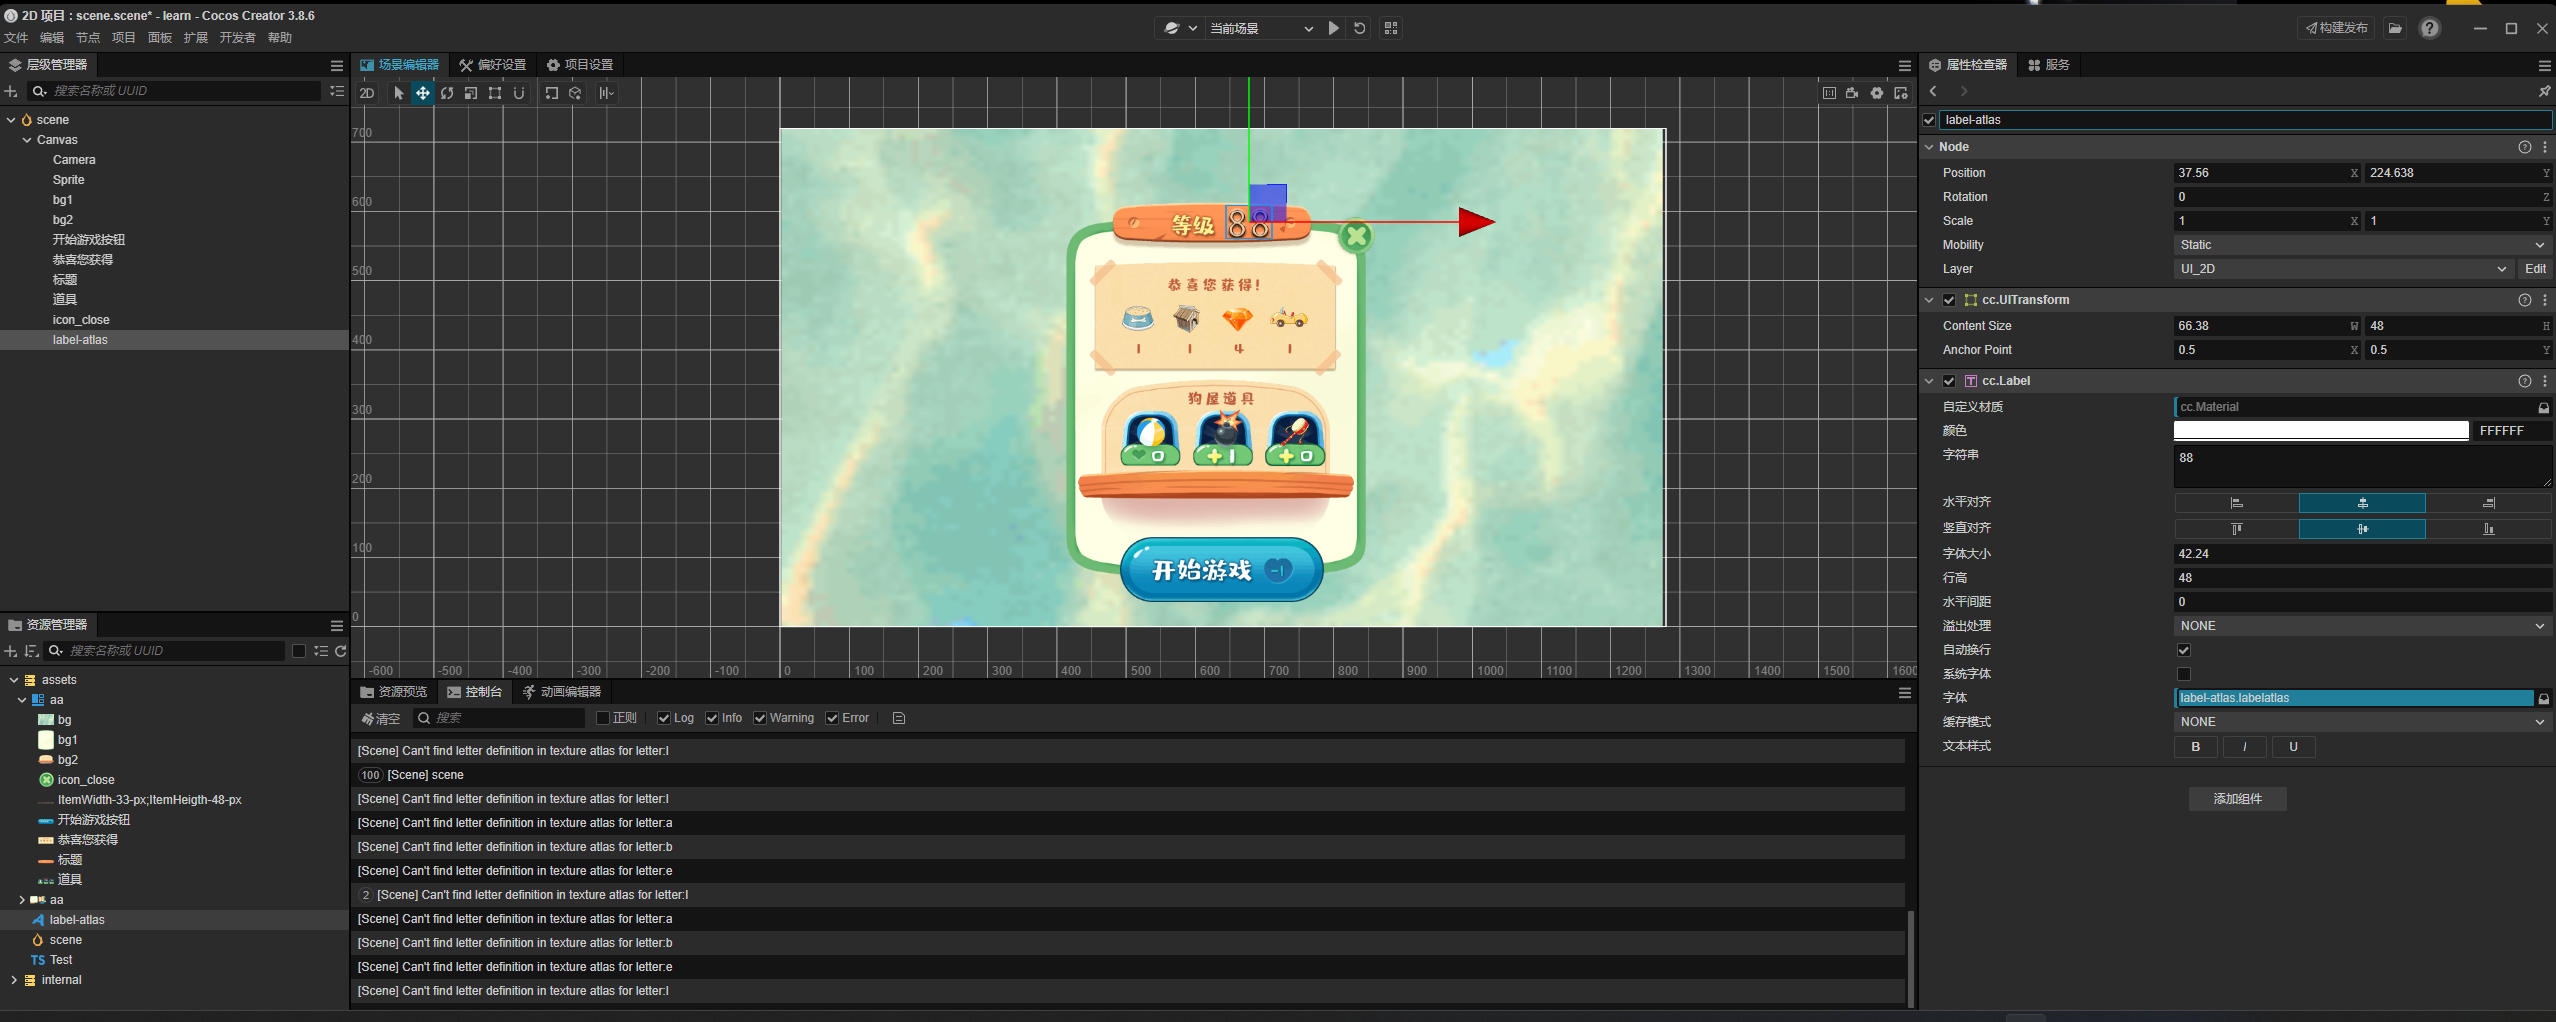Enable the 系统字体 system font checkbox

pos(2184,674)
